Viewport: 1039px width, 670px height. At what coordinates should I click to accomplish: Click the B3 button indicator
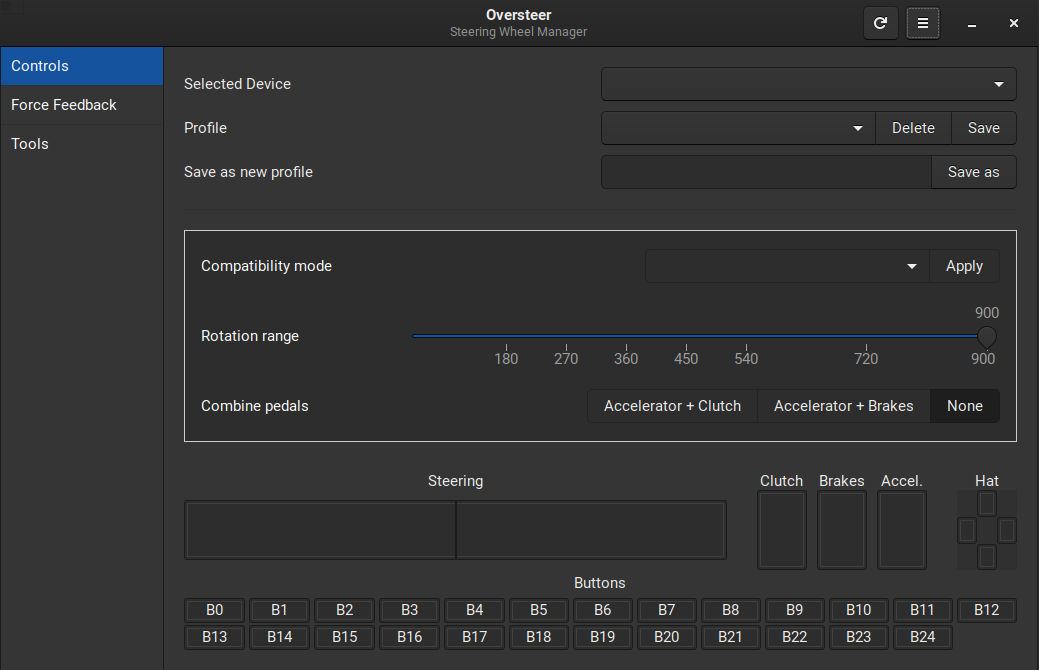coord(410,610)
